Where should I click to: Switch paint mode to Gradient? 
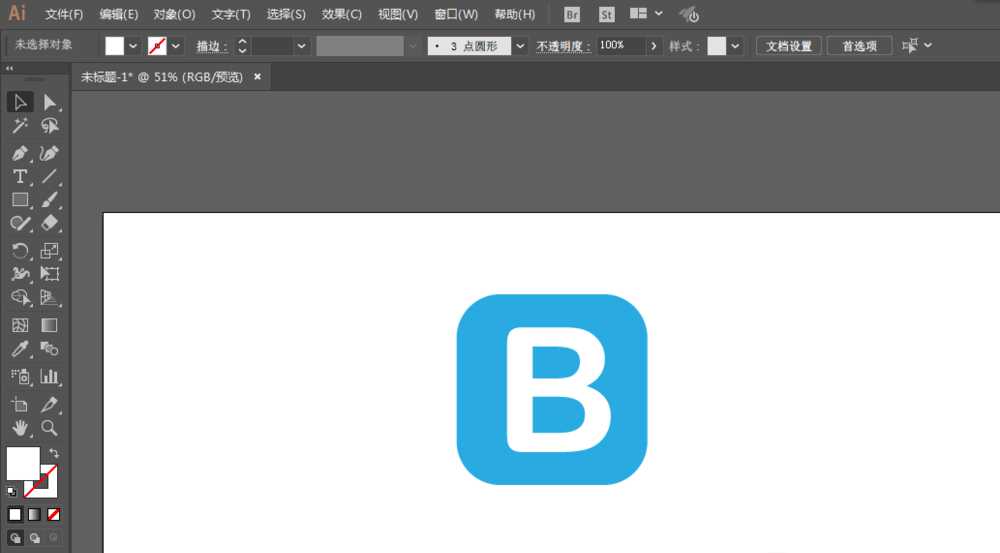(34, 514)
